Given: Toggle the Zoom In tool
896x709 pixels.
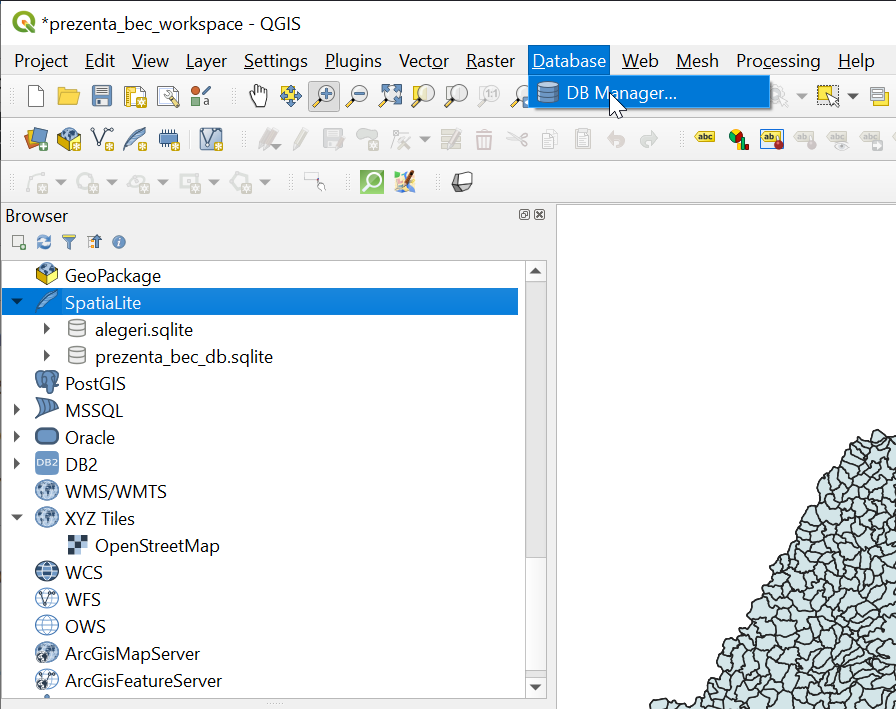Looking at the screenshot, I should tap(324, 95).
